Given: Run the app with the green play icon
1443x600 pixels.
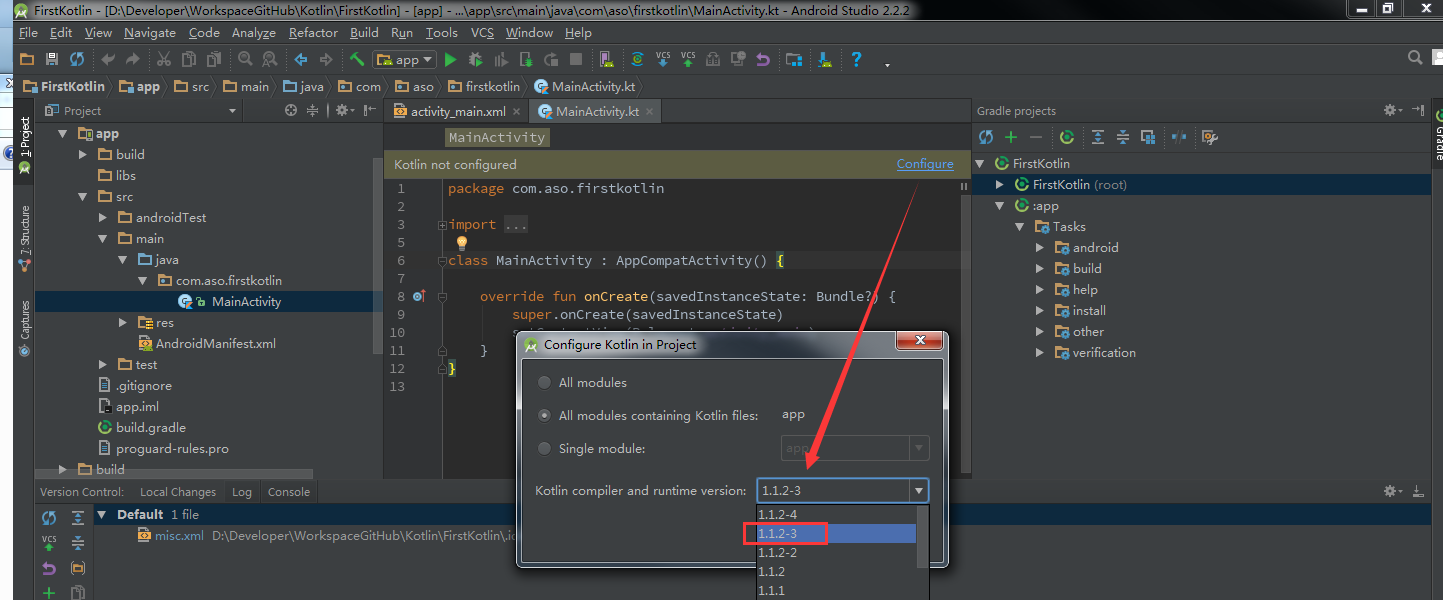Looking at the screenshot, I should tap(450, 60).
